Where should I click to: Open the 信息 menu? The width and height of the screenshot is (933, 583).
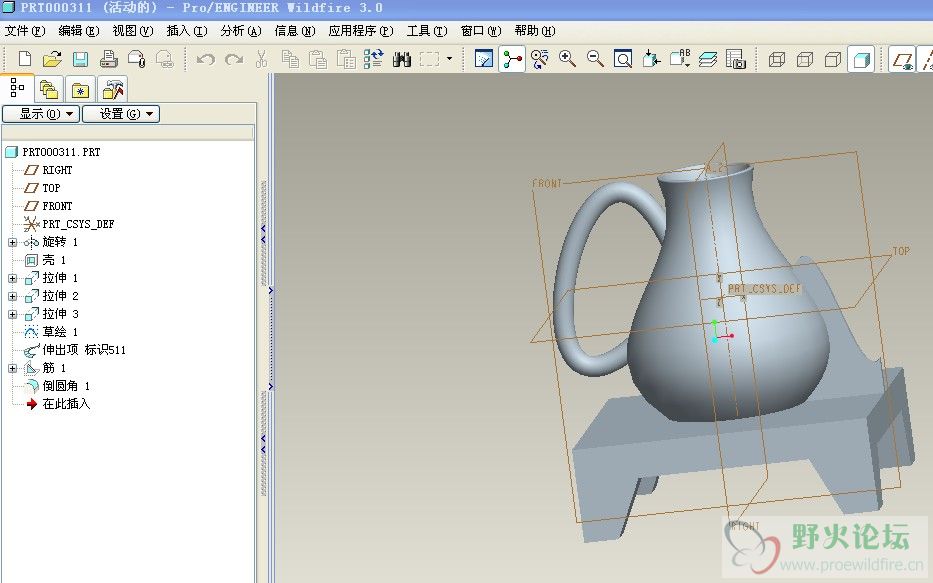click(295, 31)
